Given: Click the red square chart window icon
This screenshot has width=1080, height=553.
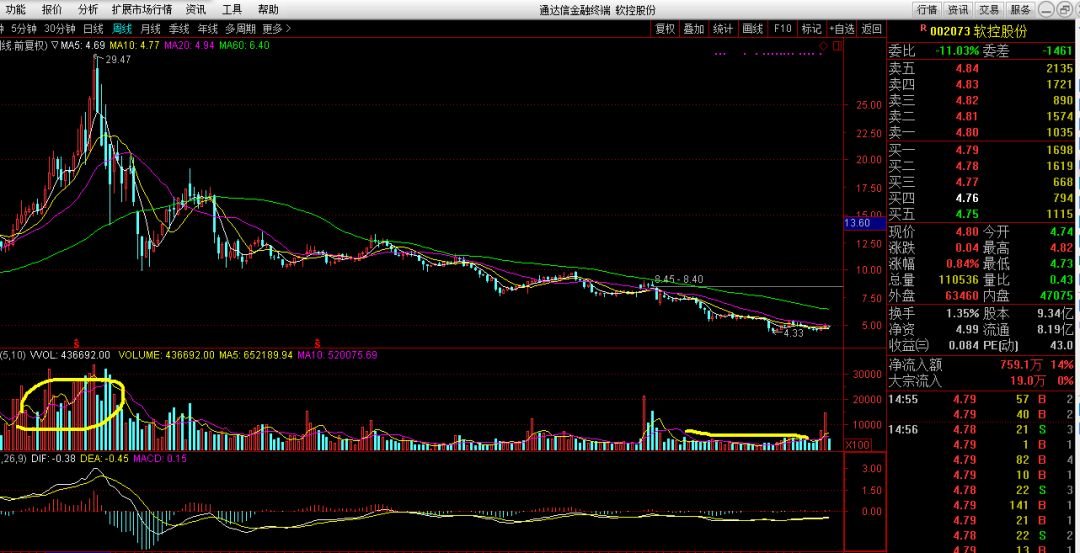Looking at the screenshot, I should click(x=837, y=45).
